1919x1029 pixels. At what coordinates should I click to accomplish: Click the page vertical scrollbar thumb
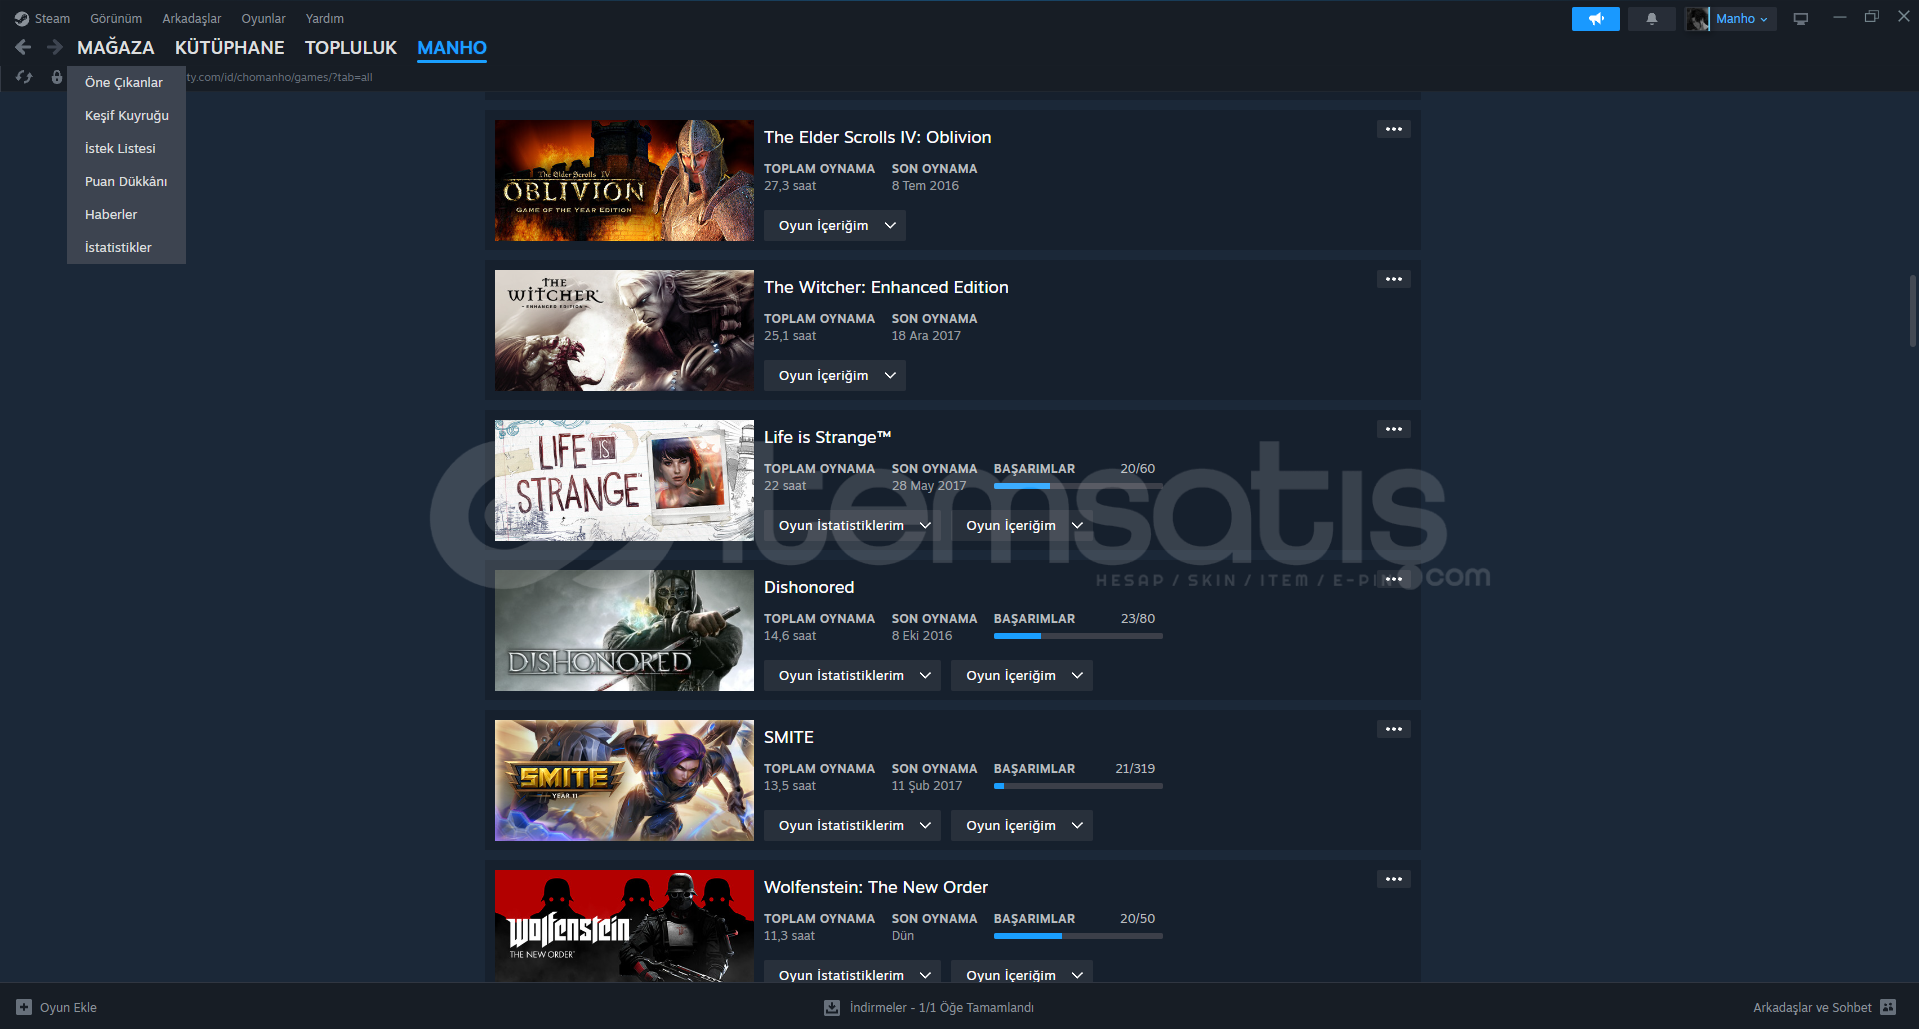click(1912, 311)
